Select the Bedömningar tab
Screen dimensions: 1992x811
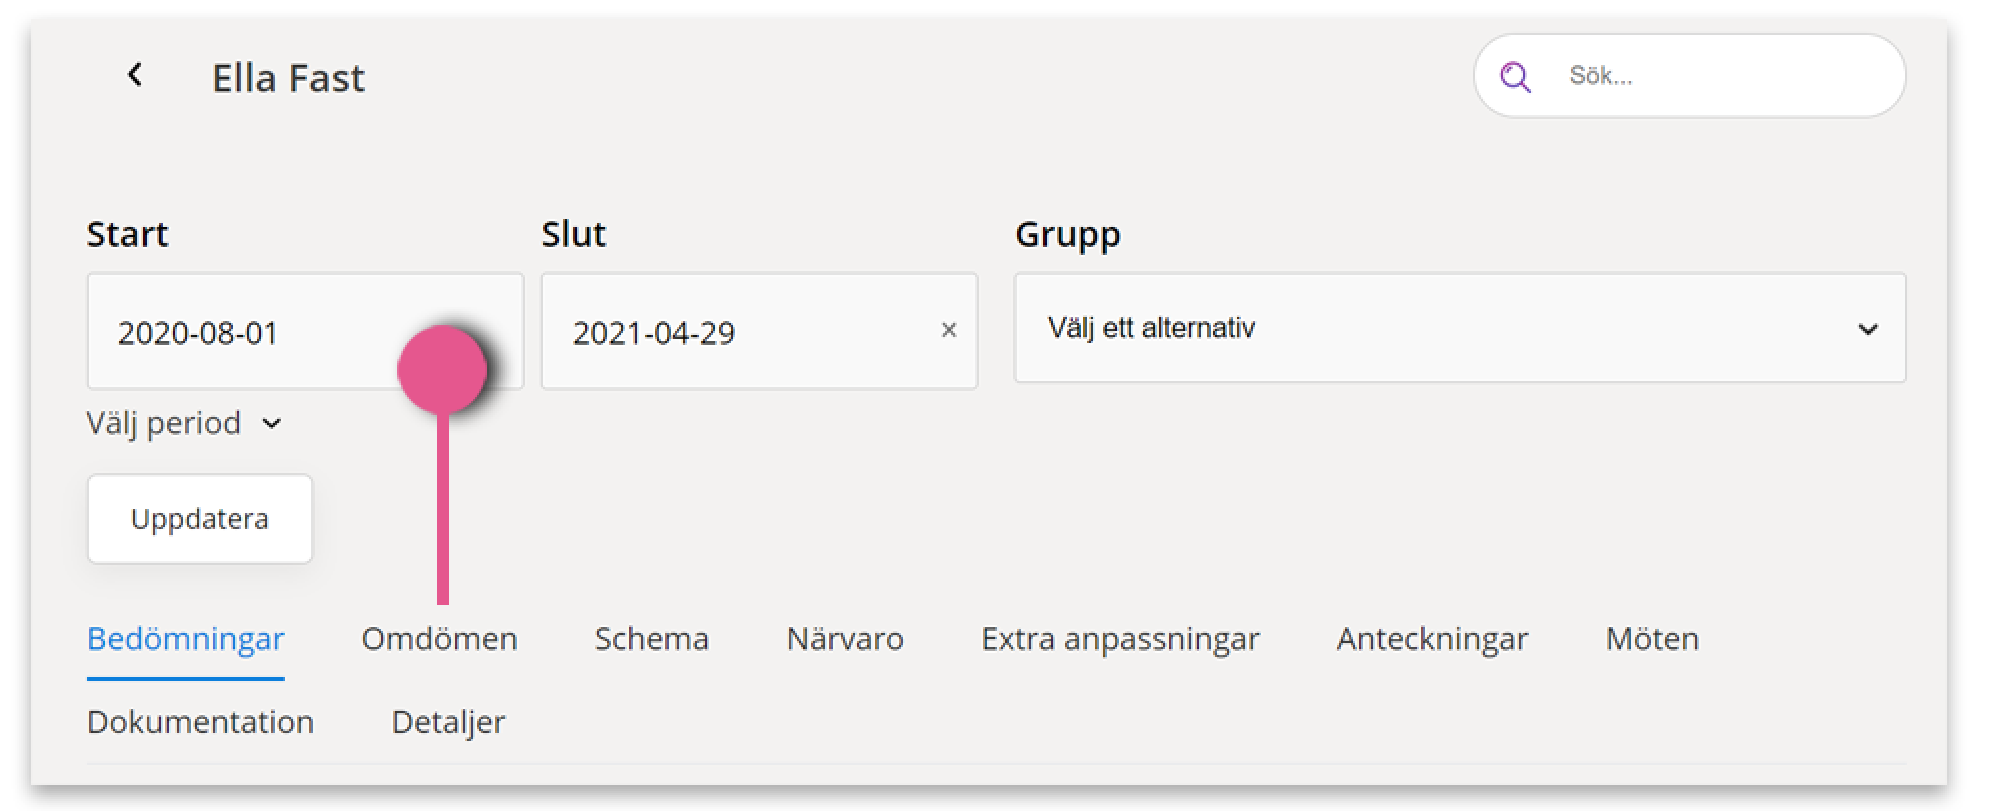point(186,639)
